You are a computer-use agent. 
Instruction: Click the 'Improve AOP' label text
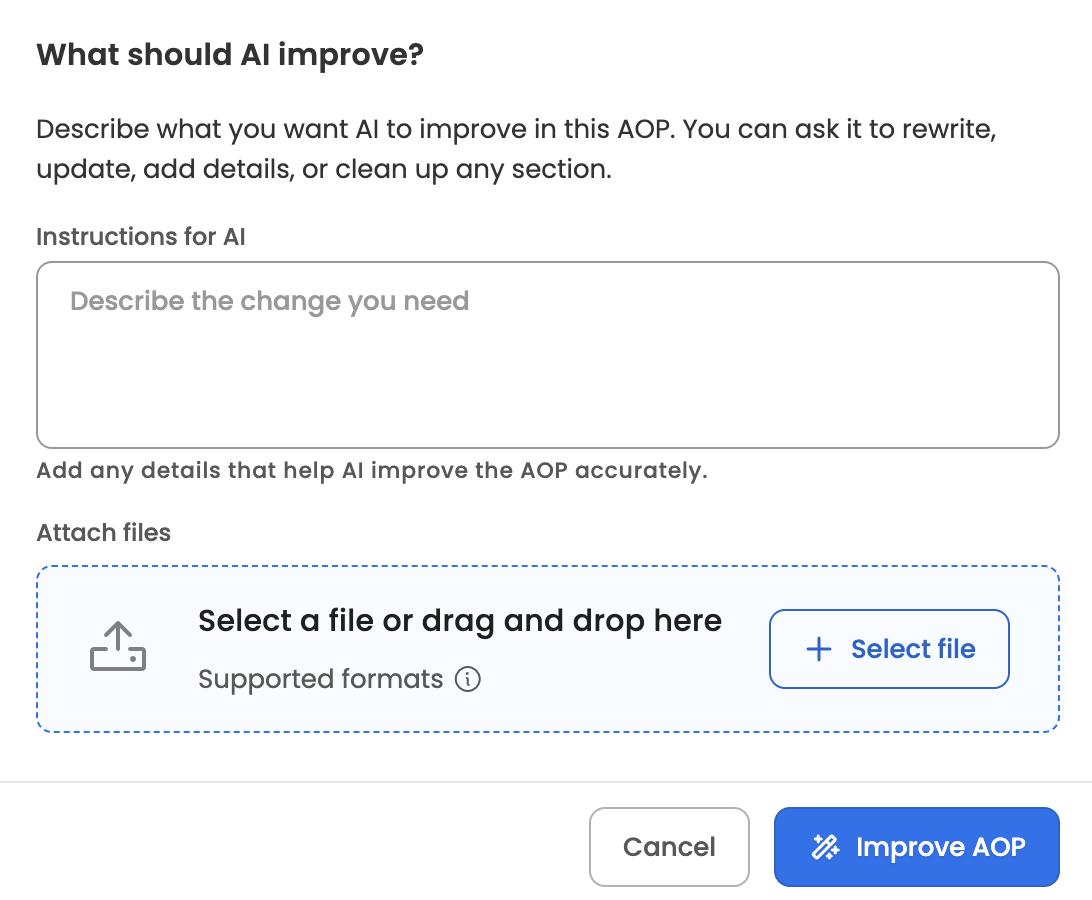point(940,847)
